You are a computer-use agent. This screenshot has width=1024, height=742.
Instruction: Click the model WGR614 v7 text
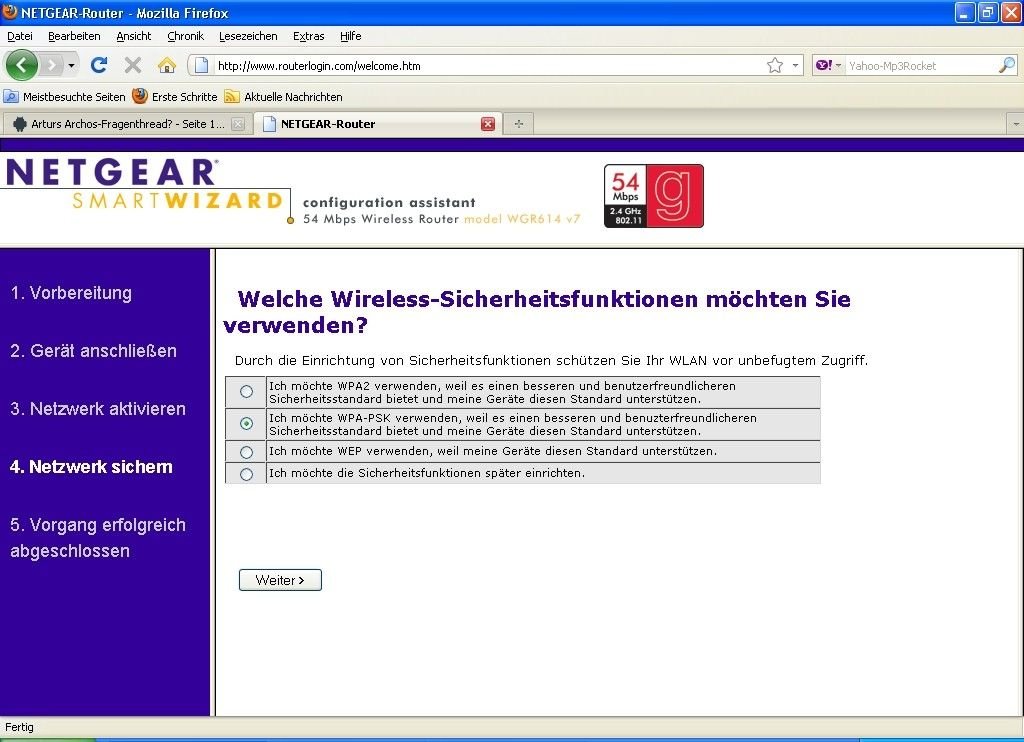click(522, 219)
